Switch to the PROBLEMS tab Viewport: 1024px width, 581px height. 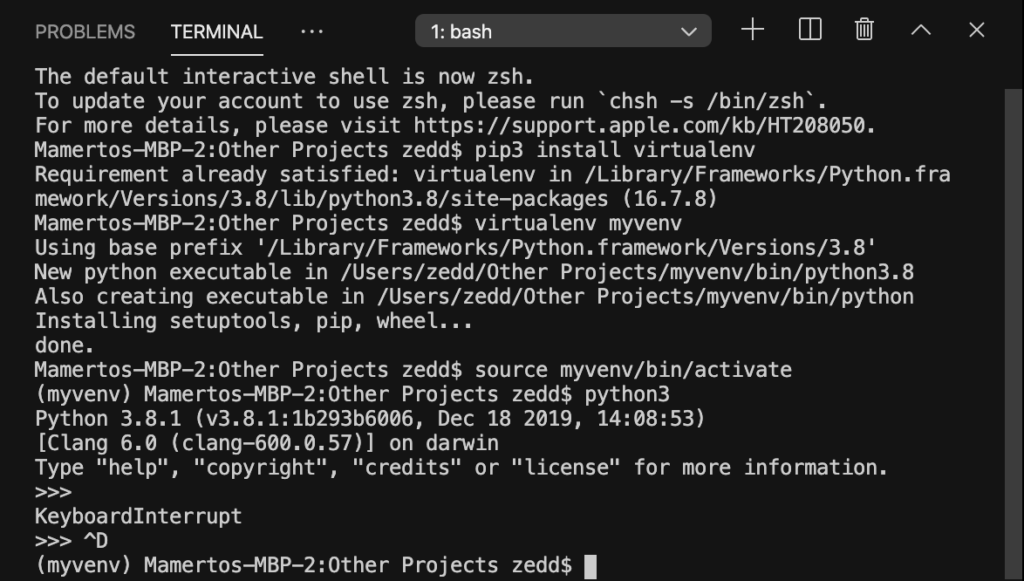click(x=85, y=31)
